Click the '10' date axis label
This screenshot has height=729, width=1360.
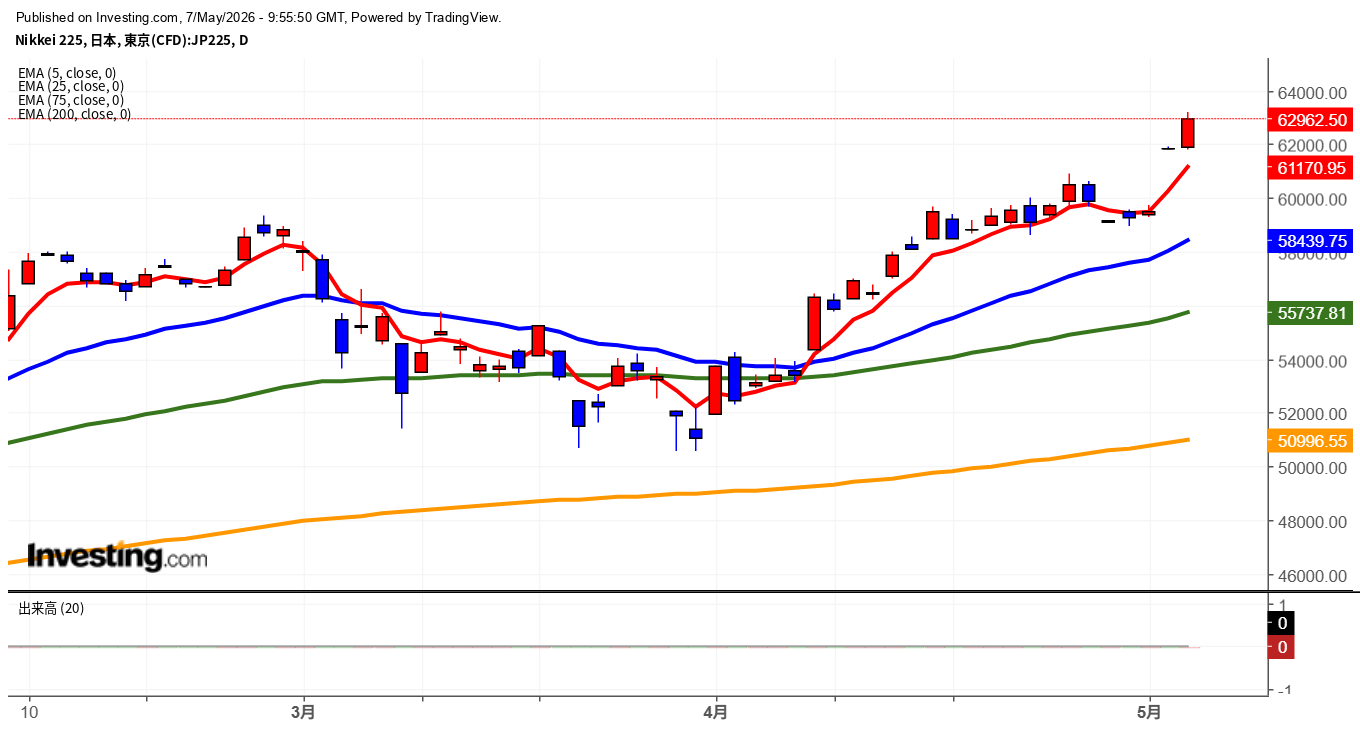tap(30, 713)
